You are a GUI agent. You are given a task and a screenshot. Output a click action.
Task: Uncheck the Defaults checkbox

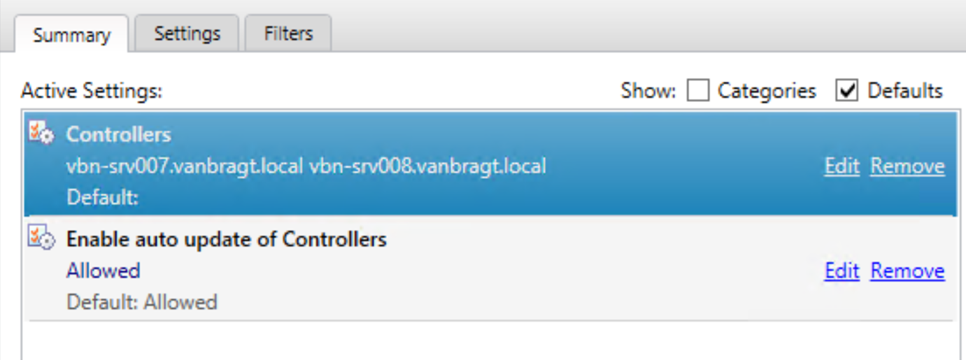click(847, 91)
